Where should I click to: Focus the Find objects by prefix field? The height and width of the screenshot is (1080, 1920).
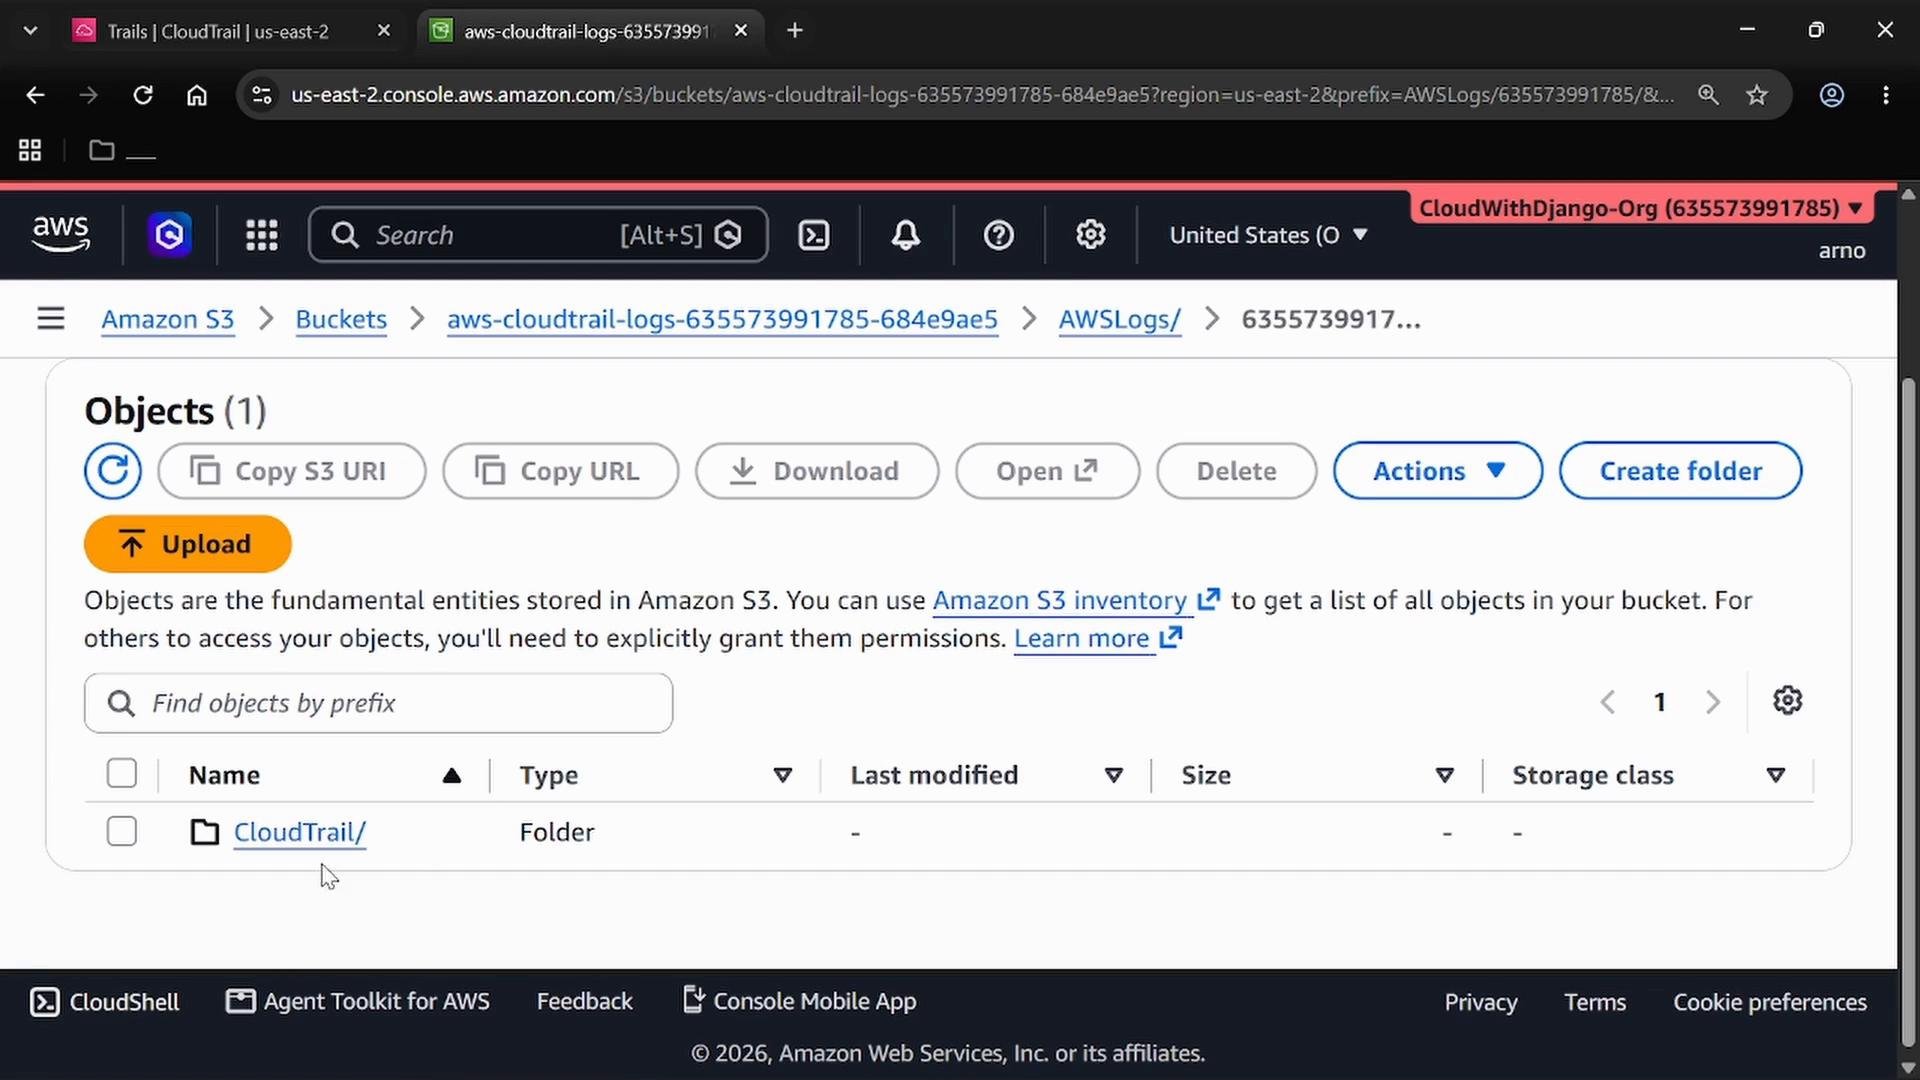tap(379, 703)
